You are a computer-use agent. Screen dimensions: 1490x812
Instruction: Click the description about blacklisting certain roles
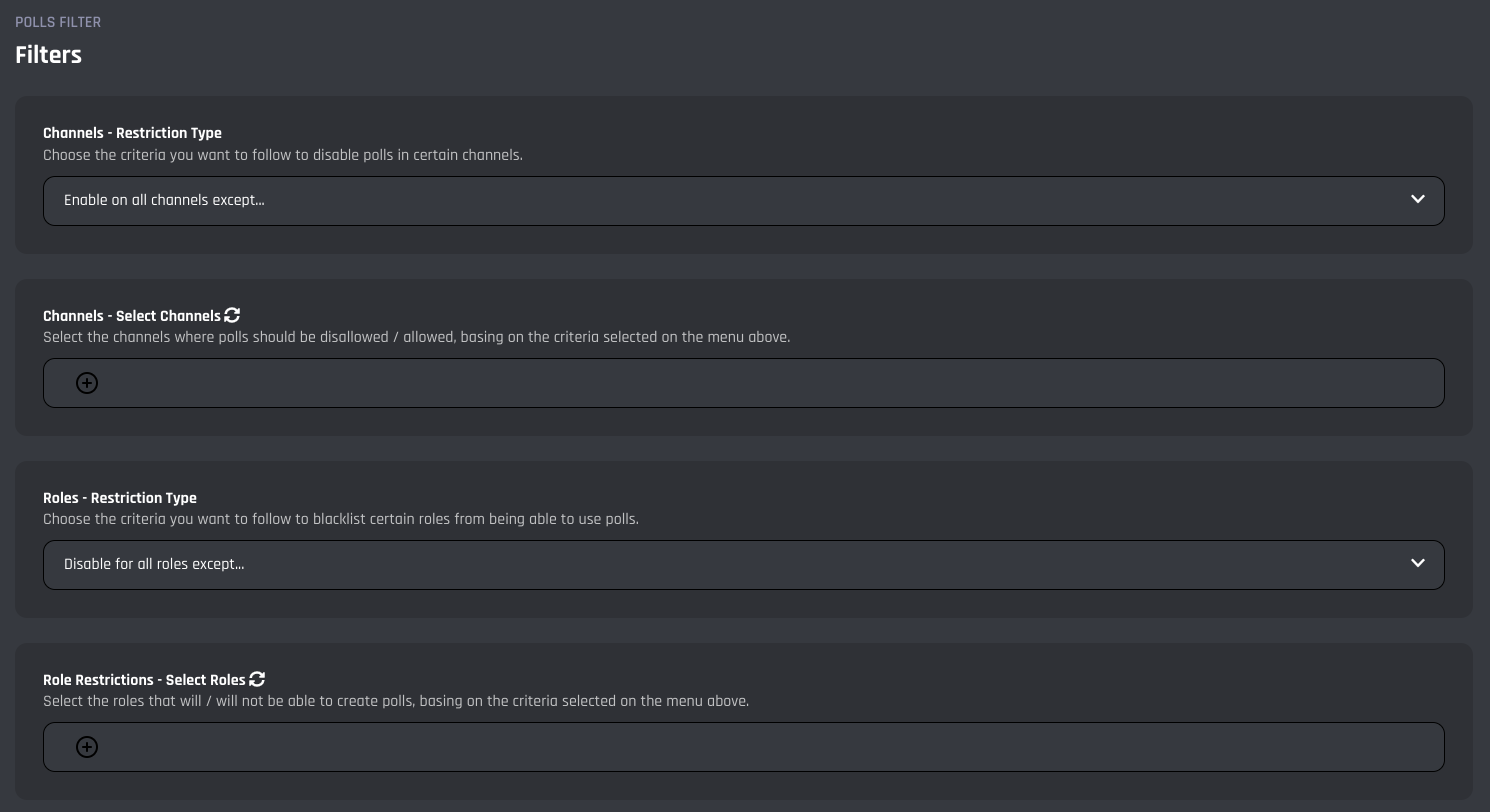click(x=340, y=519)
